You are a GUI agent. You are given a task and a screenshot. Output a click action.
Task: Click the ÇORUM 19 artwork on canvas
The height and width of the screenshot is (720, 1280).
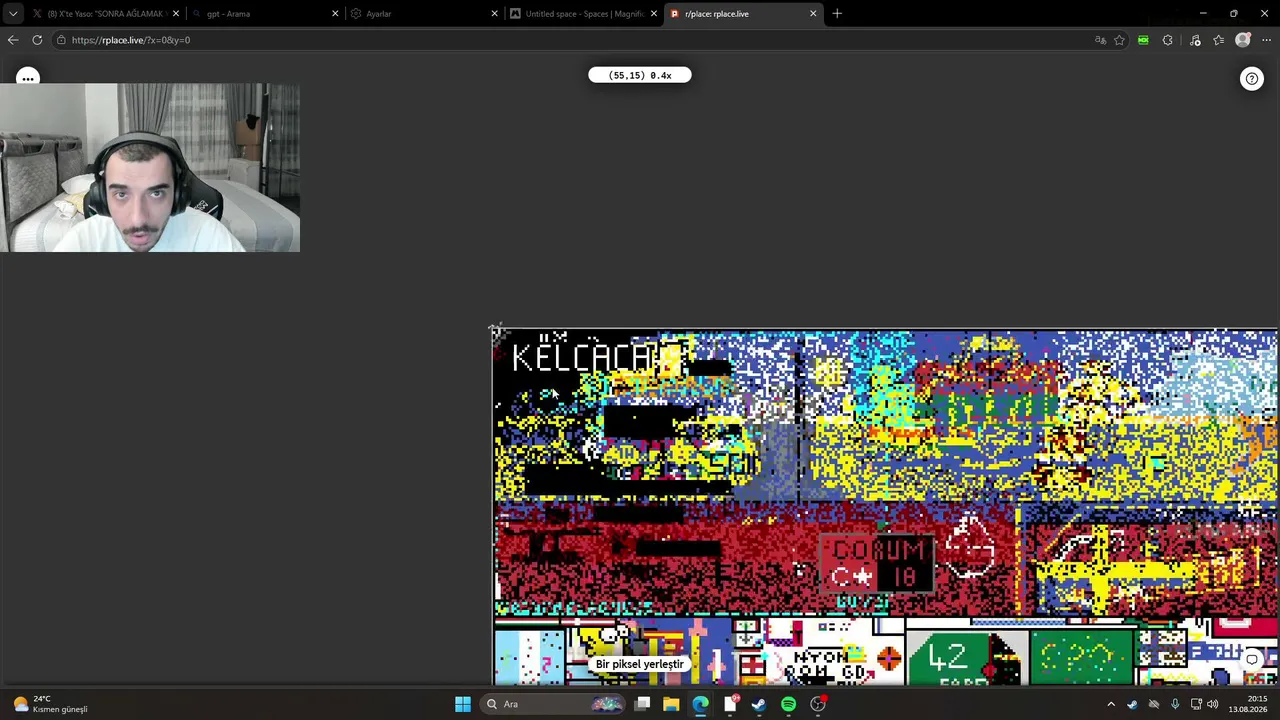[x=877, y=563]
